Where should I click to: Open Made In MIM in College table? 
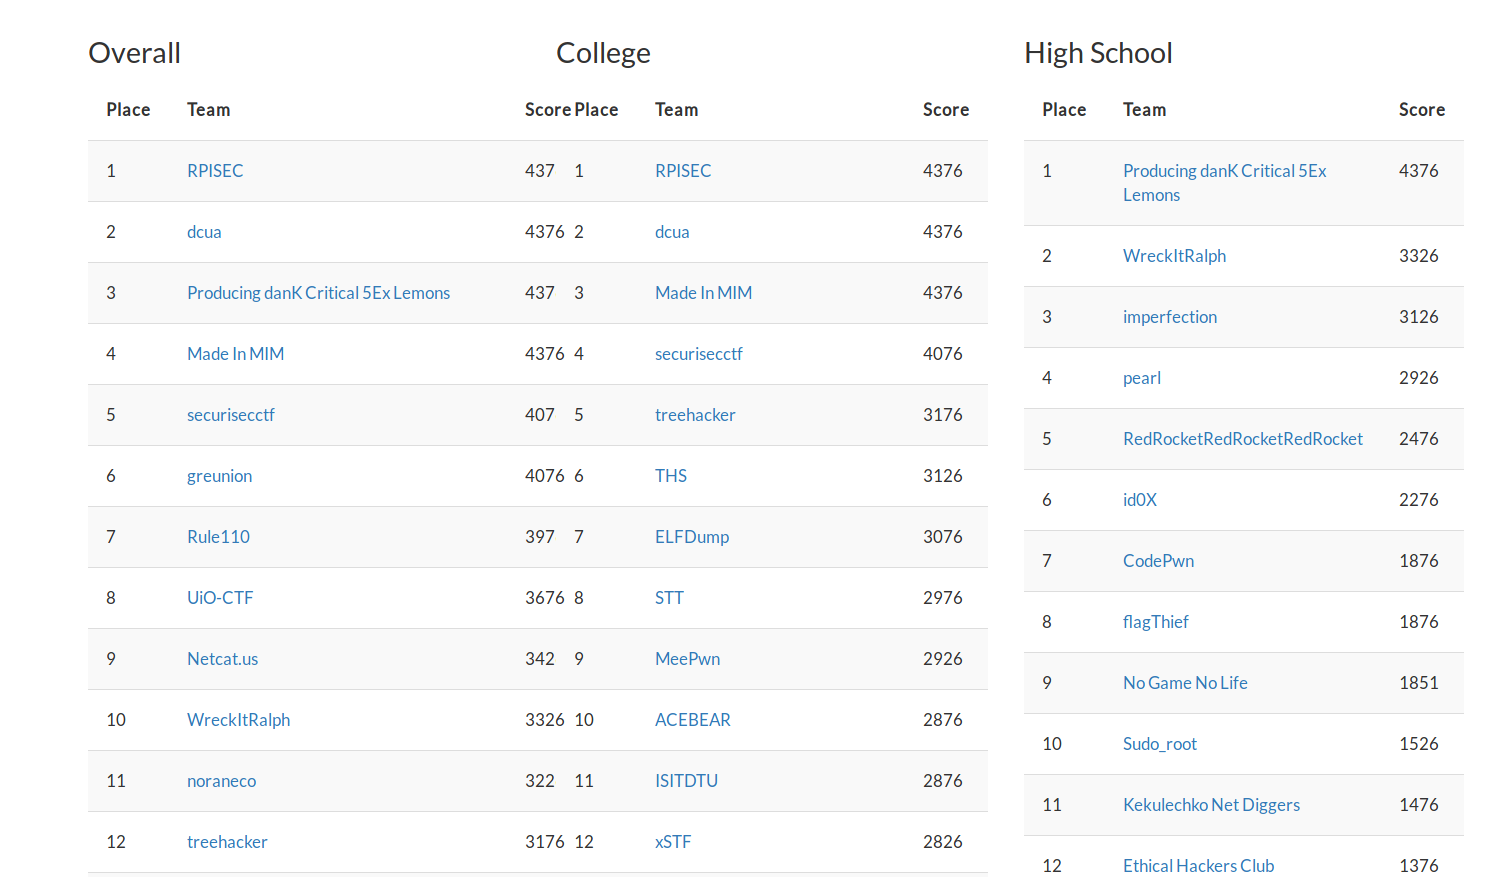coord(703,293)
